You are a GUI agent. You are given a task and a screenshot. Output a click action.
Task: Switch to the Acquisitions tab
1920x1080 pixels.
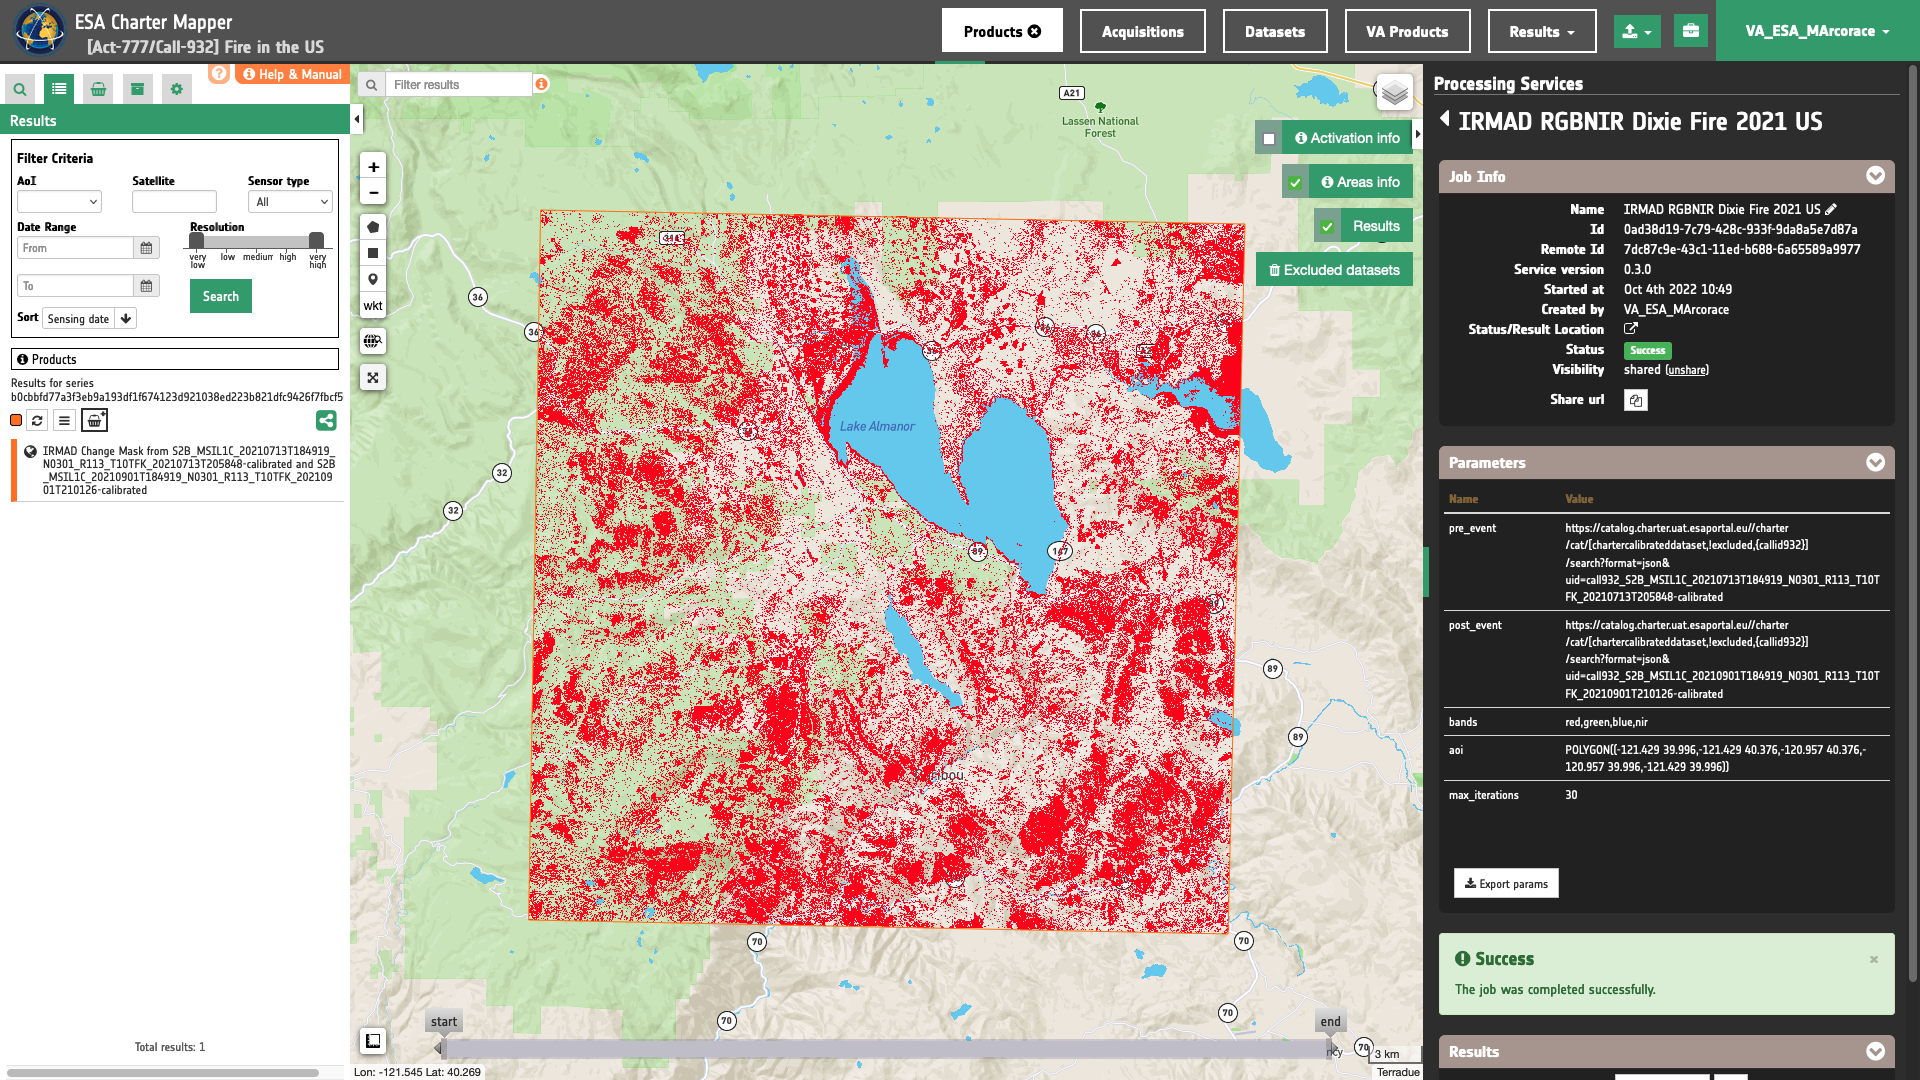1143,31
